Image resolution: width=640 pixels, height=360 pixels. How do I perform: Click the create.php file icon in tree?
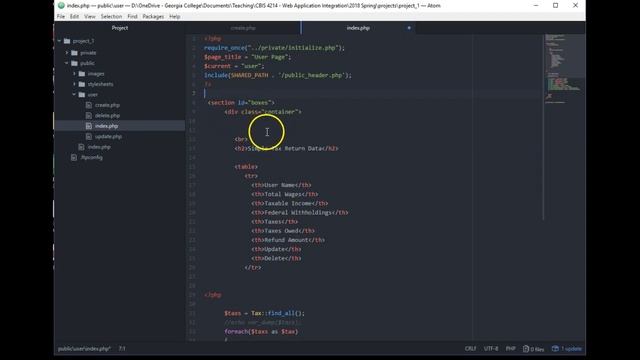click(x=89, y=105)
